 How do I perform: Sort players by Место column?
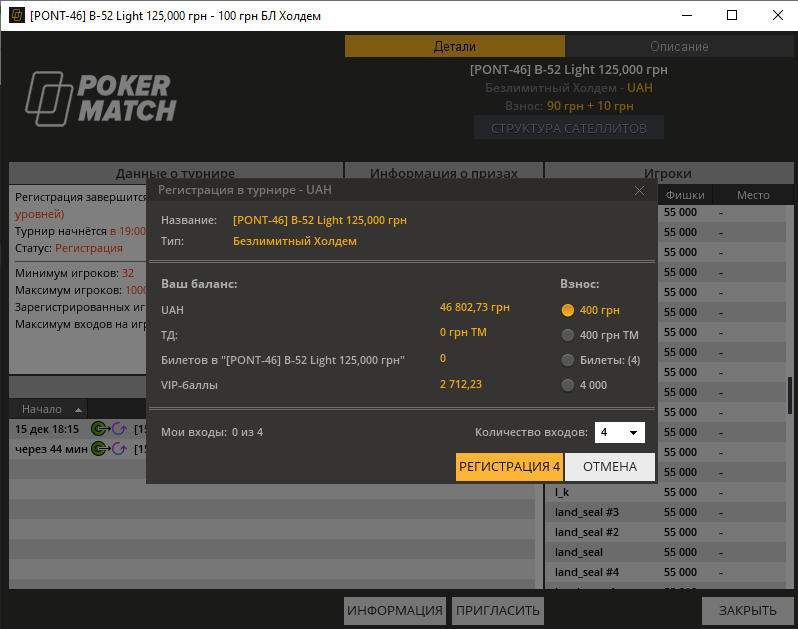click(x=753, y=195)
